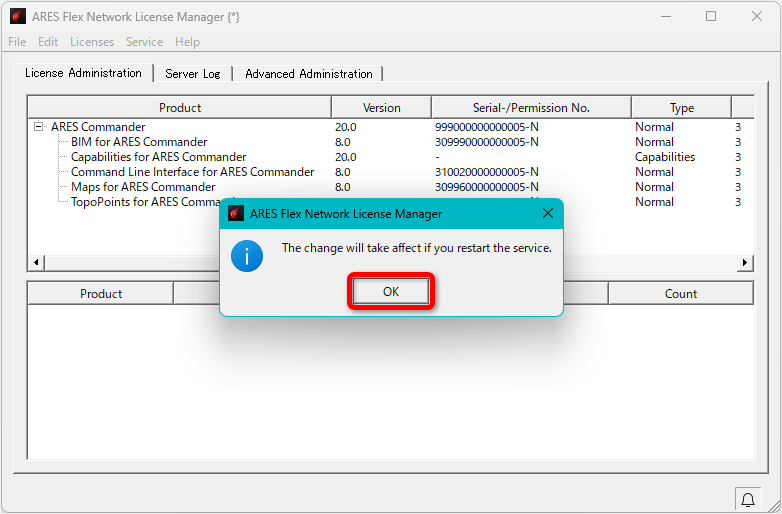The width and height of the screenshot is (782, 514).
Task: Switch to the Server Log tab
Action: click(193, 74)
